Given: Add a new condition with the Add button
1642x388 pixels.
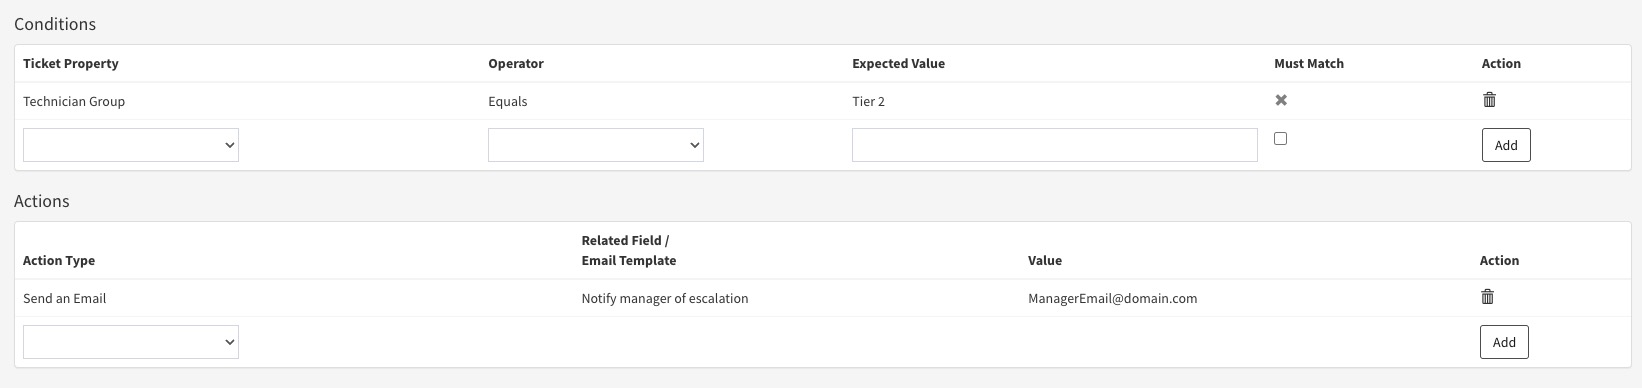Looking at the screenshot, I should pyautogui.click(x=1506, y=145).
